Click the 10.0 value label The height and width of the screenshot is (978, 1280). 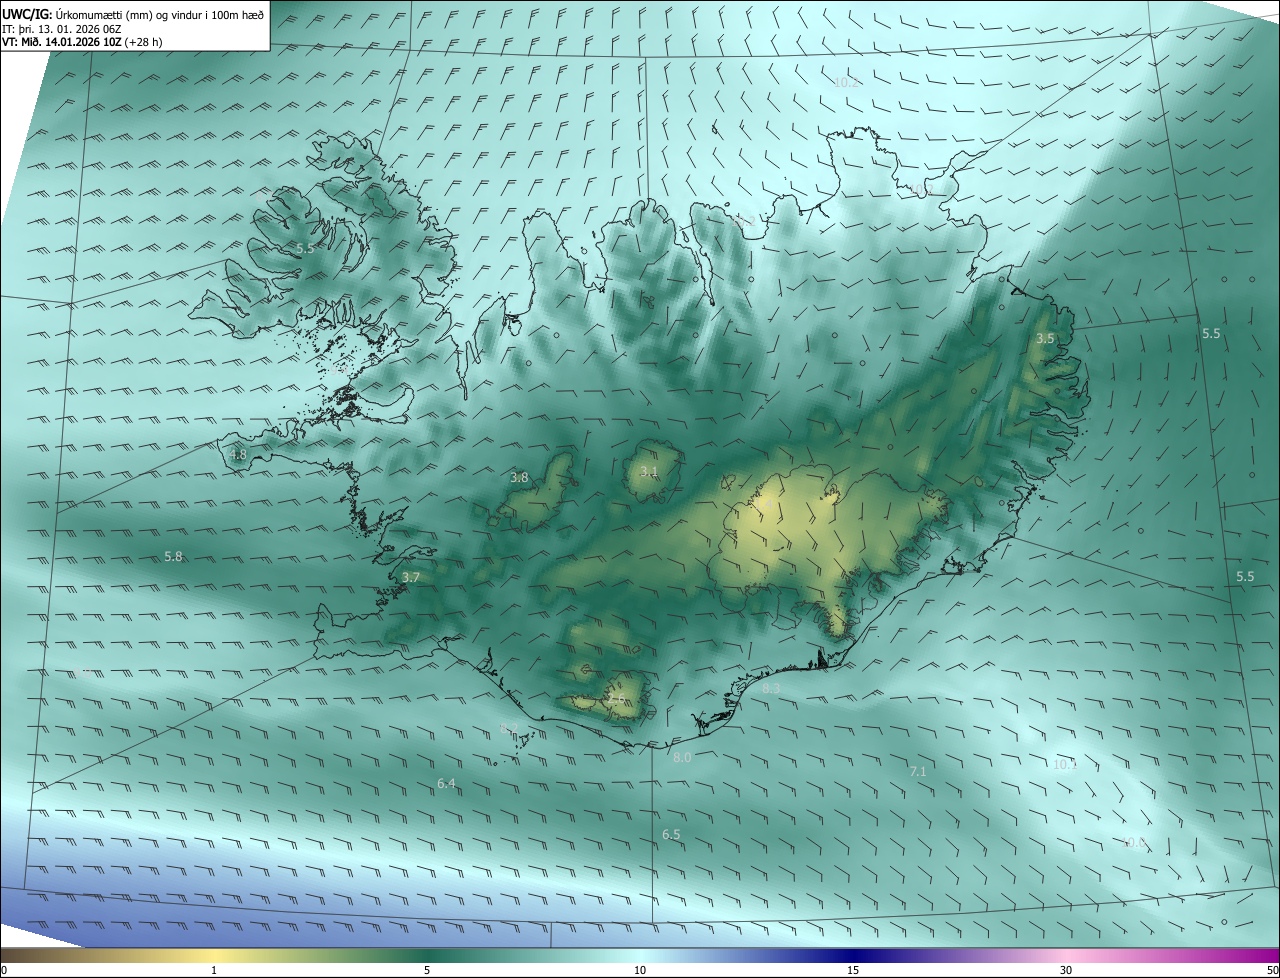tap(1134, 843)
